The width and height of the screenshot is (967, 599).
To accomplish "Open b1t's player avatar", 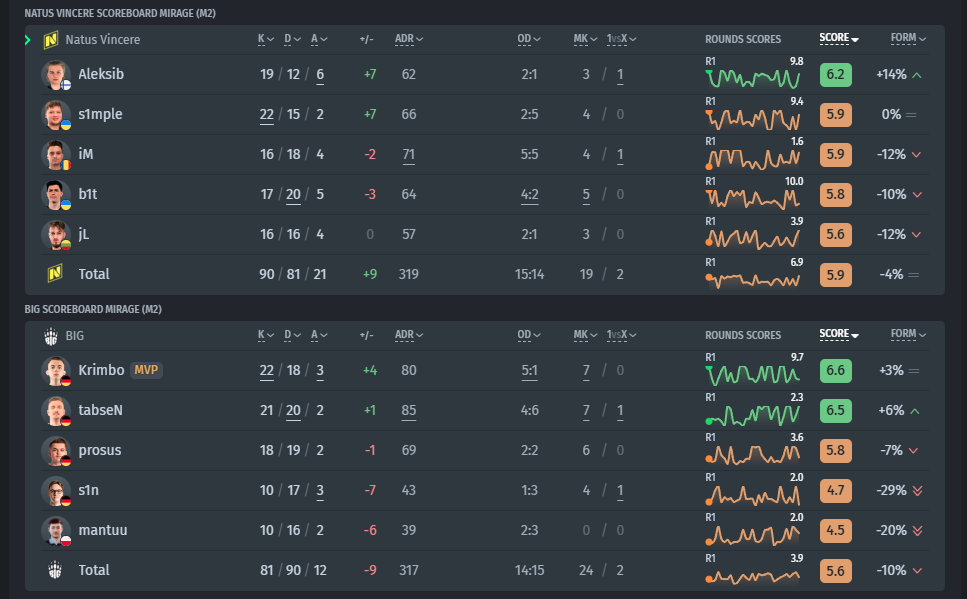I will tap(56, 195).
